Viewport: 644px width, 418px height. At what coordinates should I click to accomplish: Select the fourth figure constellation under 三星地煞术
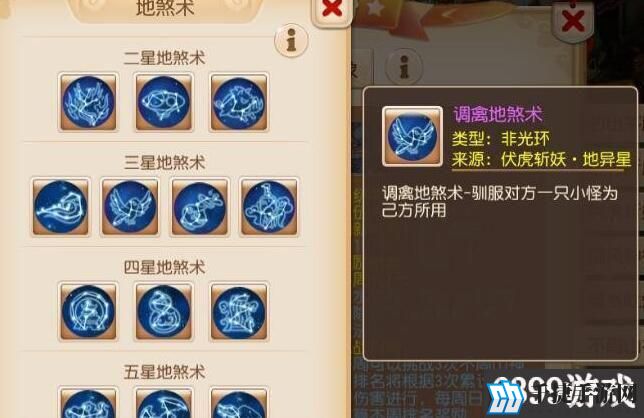coord(269,207)
